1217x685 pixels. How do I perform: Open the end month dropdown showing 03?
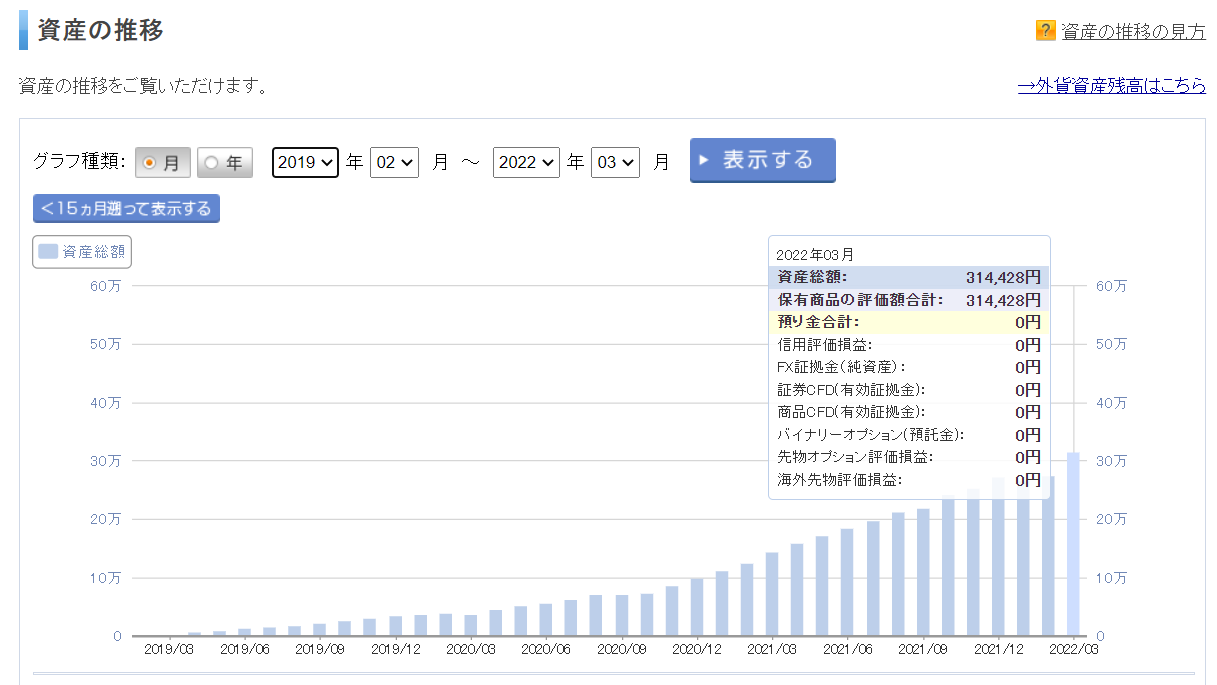pyautogui.click(x=615, y=162)
